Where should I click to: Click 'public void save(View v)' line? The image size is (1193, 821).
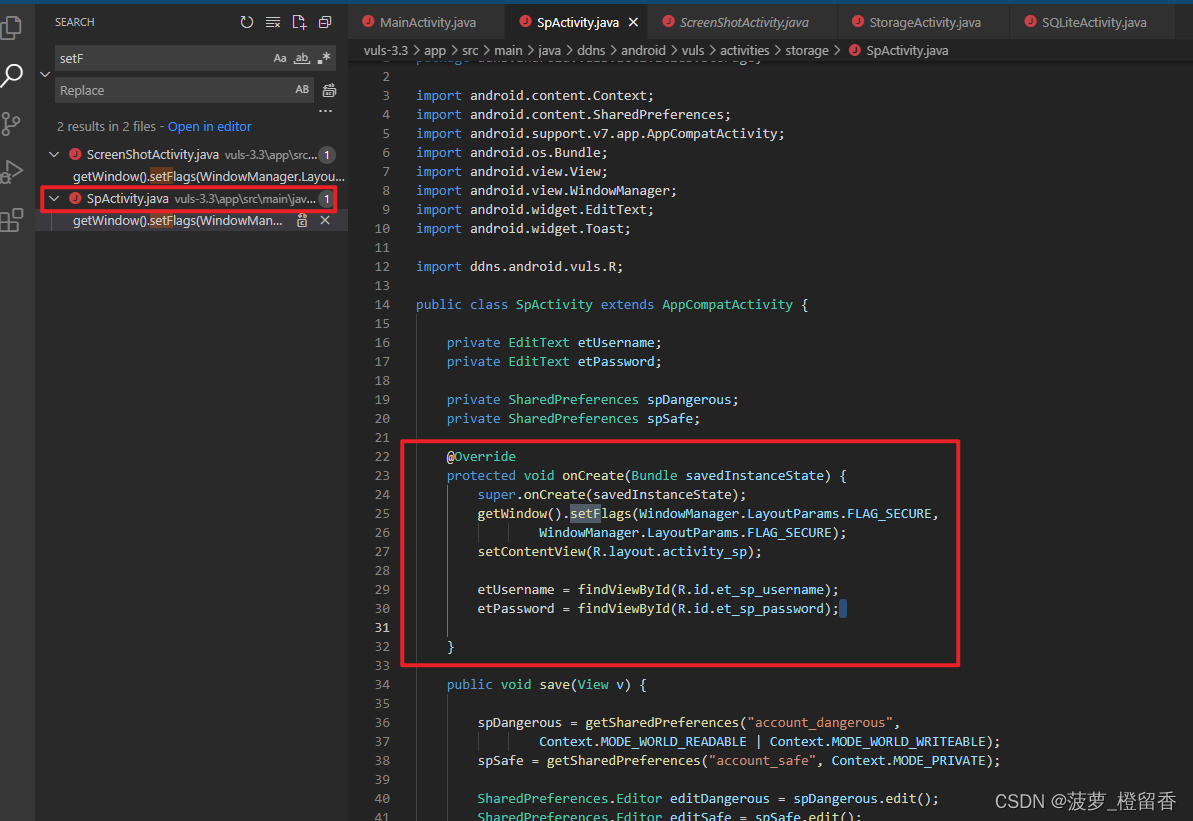(x=546, y=685)
